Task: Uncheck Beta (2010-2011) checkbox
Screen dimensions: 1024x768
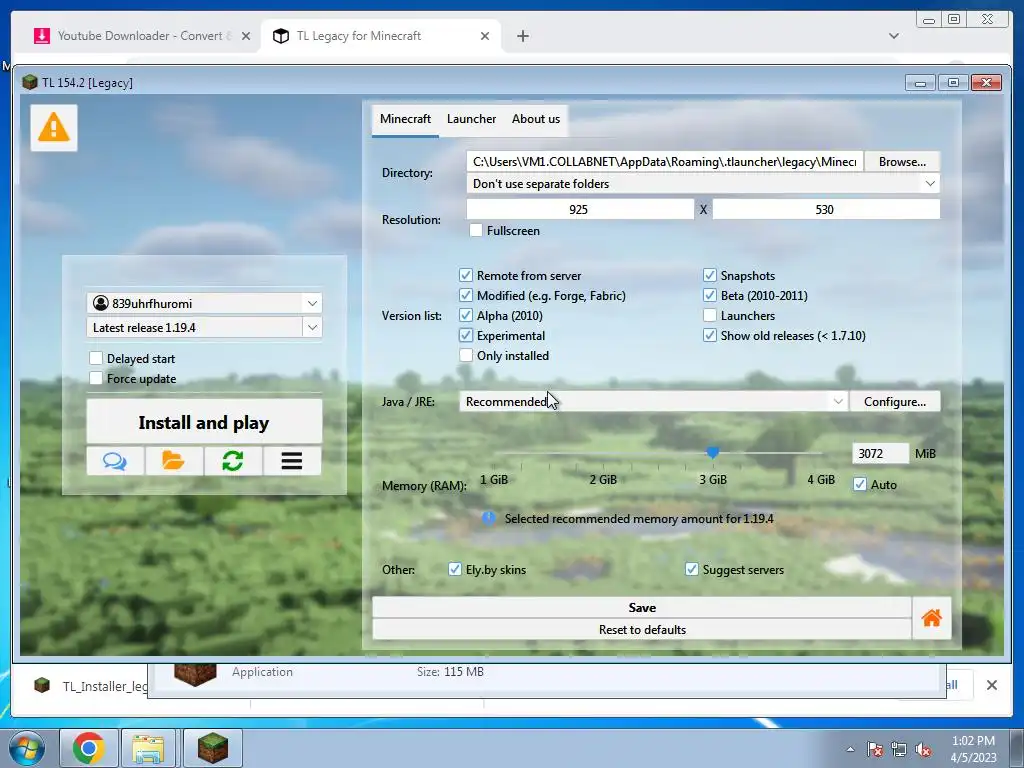Action: point(710,295)
